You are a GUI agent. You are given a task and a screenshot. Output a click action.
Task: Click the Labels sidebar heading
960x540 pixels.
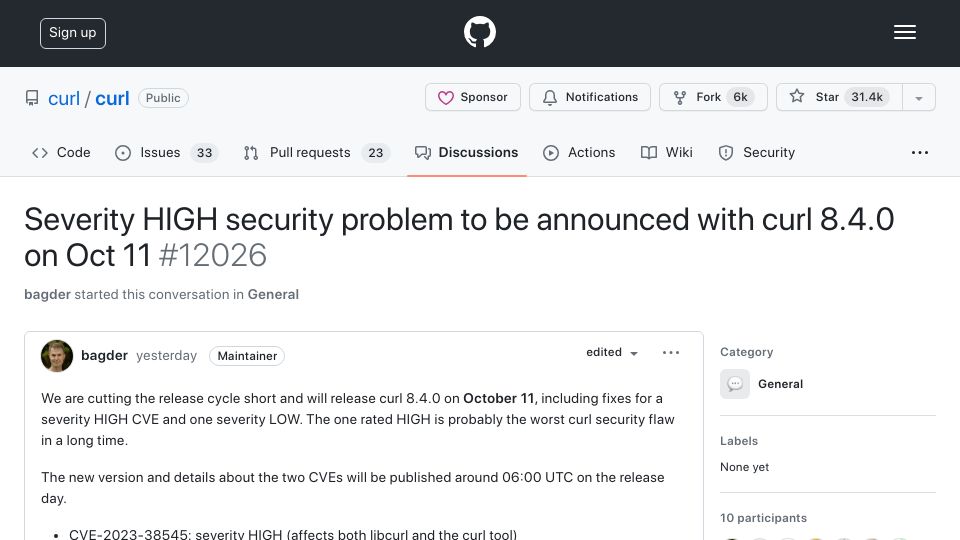pyautogui.click(x=739, y=441)
